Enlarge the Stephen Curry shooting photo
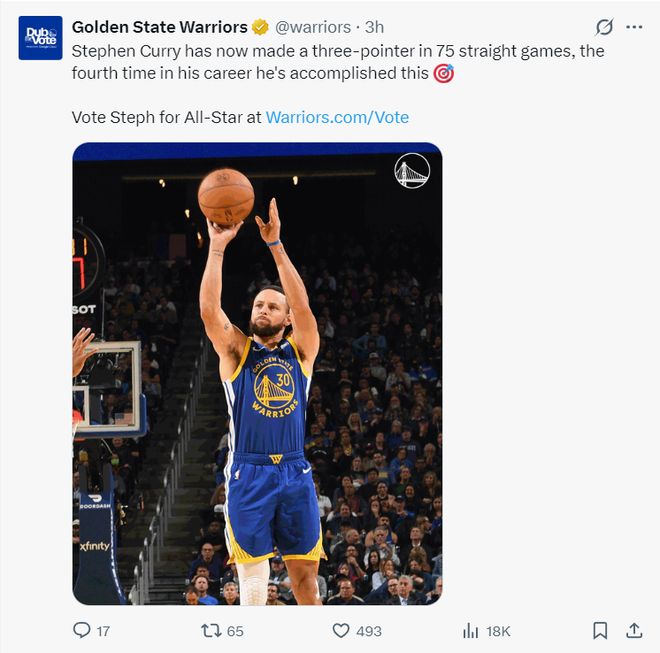 [x=257, y=400]
